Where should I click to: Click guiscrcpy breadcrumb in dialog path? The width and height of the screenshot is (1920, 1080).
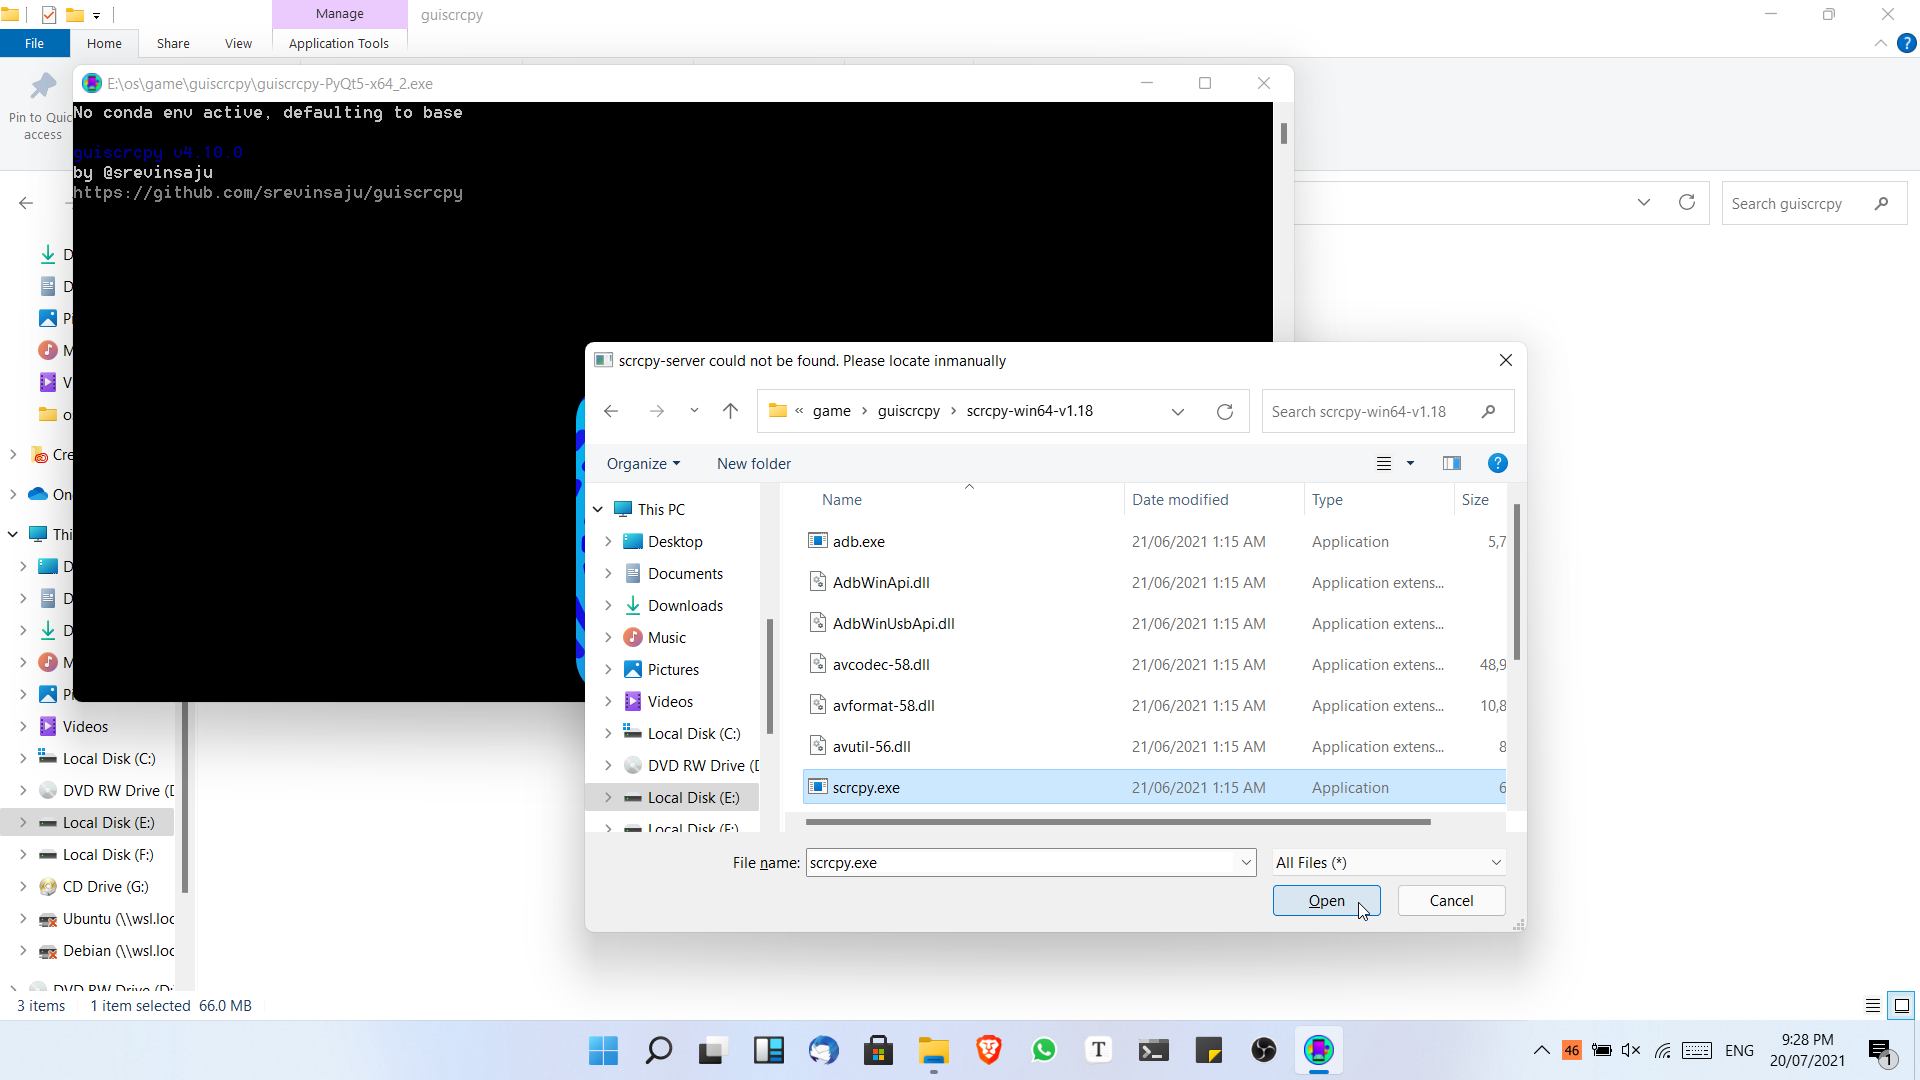(x=908, y=411)
